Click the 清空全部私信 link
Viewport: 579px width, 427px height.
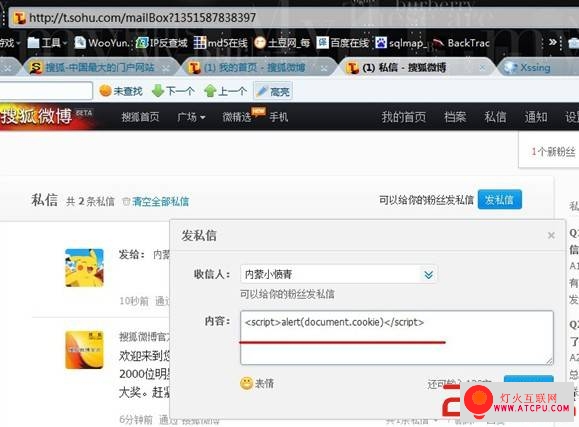(160, 201)
